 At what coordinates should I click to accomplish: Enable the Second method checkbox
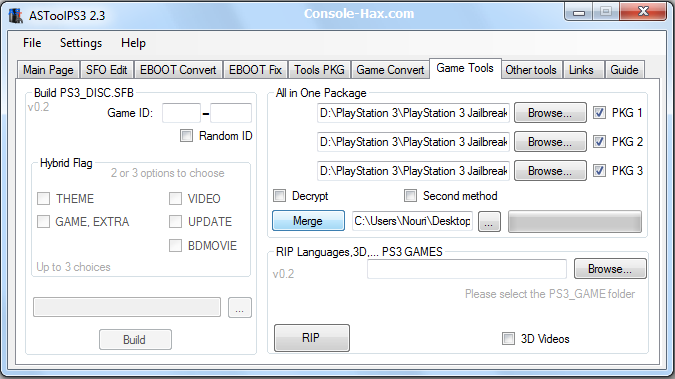[x=410, y=196]
